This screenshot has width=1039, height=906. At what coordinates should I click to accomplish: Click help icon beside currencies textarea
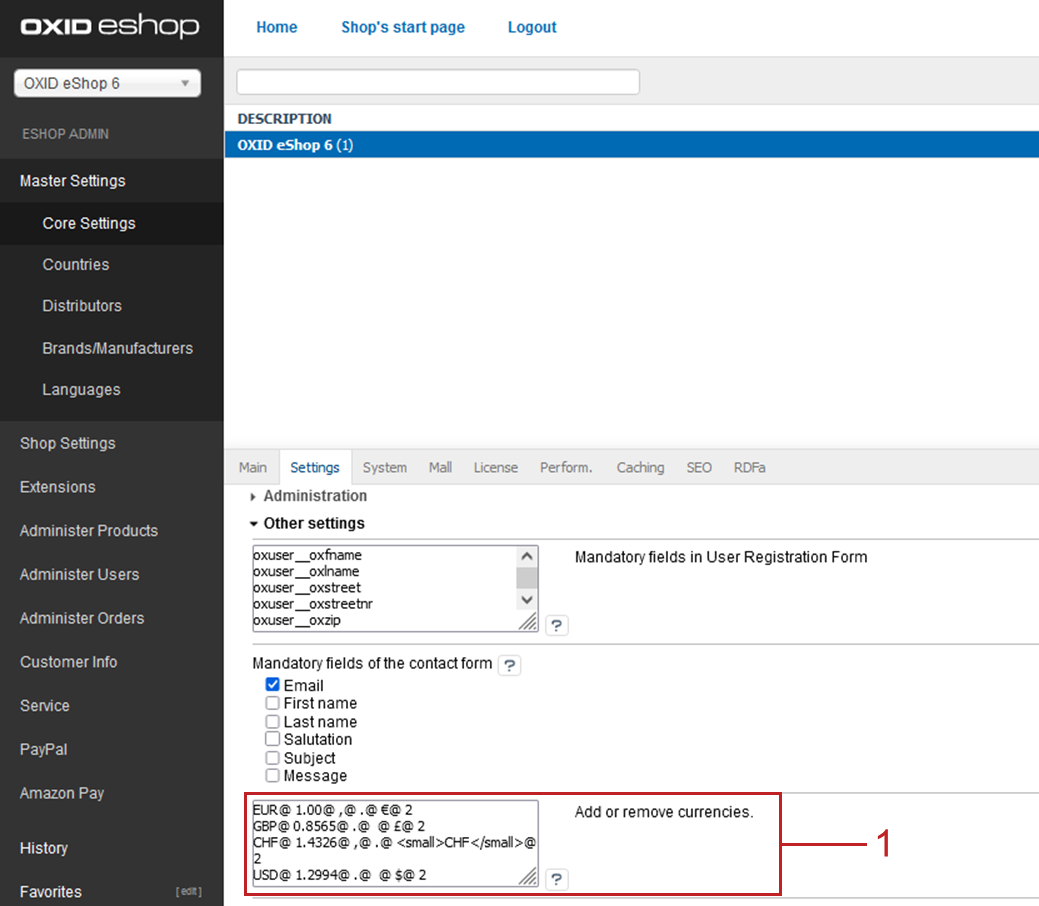coord(557,879)
